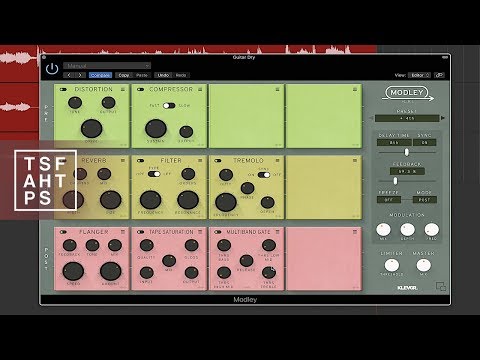
Task: Open the Multiband Gate module menu icon
Action: coord(277,232)
